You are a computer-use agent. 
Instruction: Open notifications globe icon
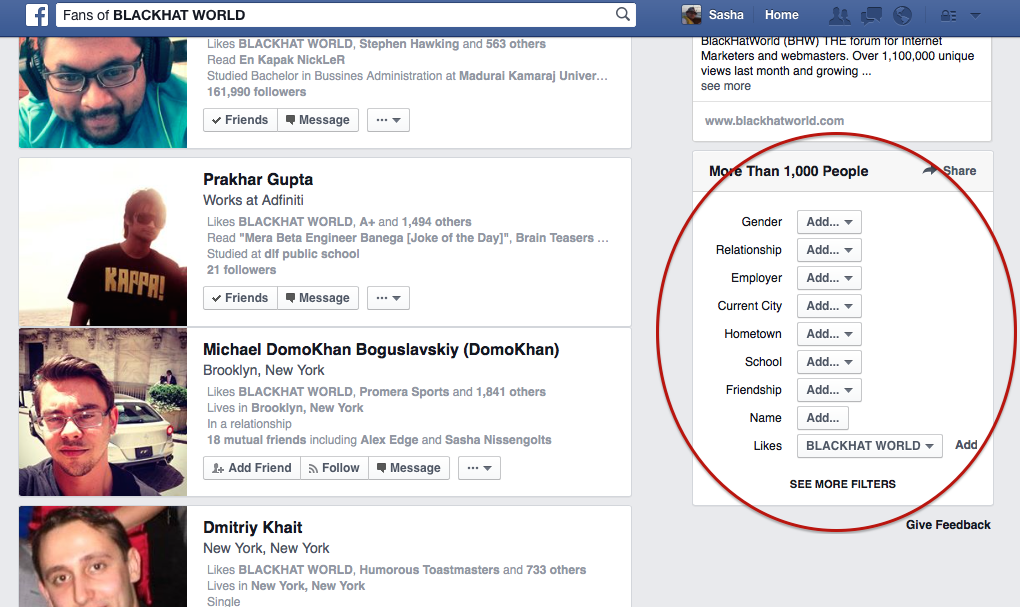click(x=902, y=15)
